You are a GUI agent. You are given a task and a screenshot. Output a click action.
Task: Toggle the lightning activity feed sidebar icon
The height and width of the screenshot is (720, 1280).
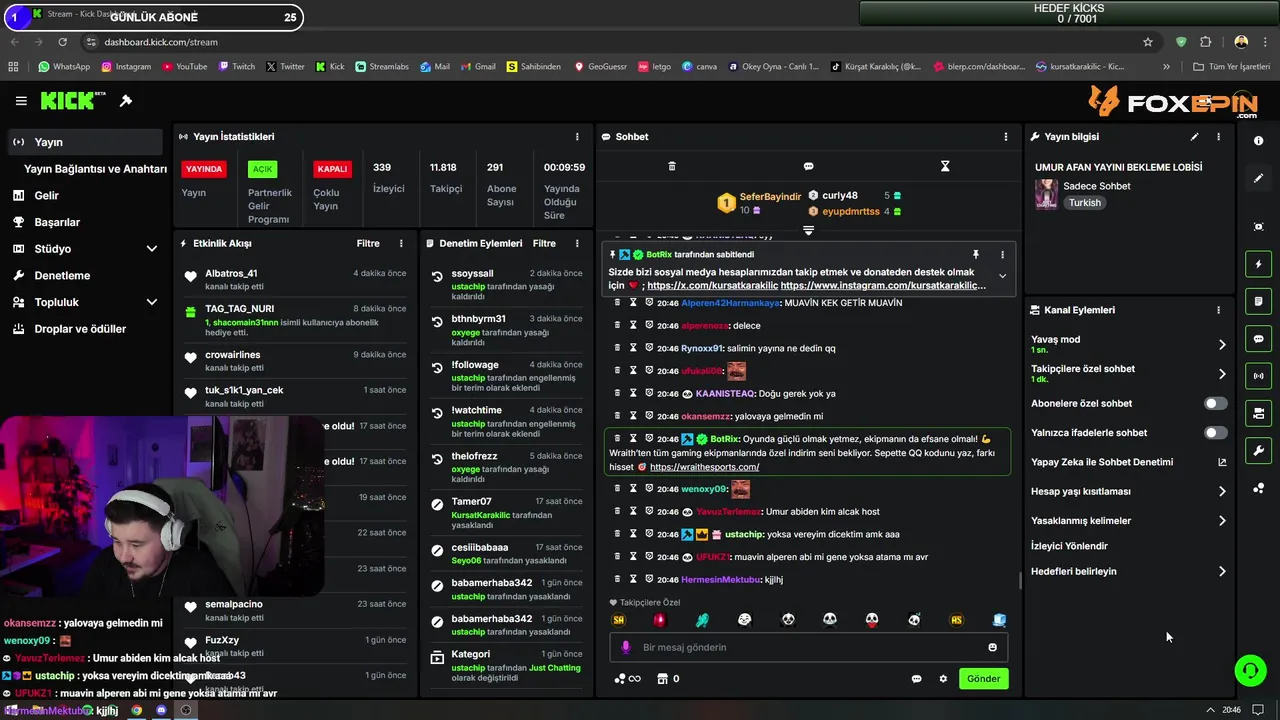point(1258,264)
